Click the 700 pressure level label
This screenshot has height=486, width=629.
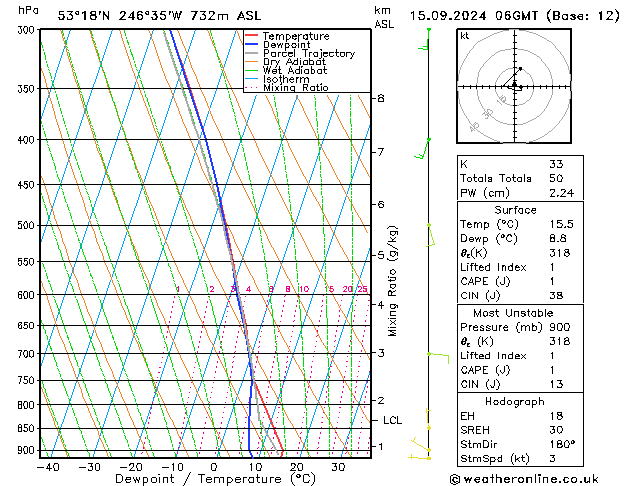click(x=28, y=354)
